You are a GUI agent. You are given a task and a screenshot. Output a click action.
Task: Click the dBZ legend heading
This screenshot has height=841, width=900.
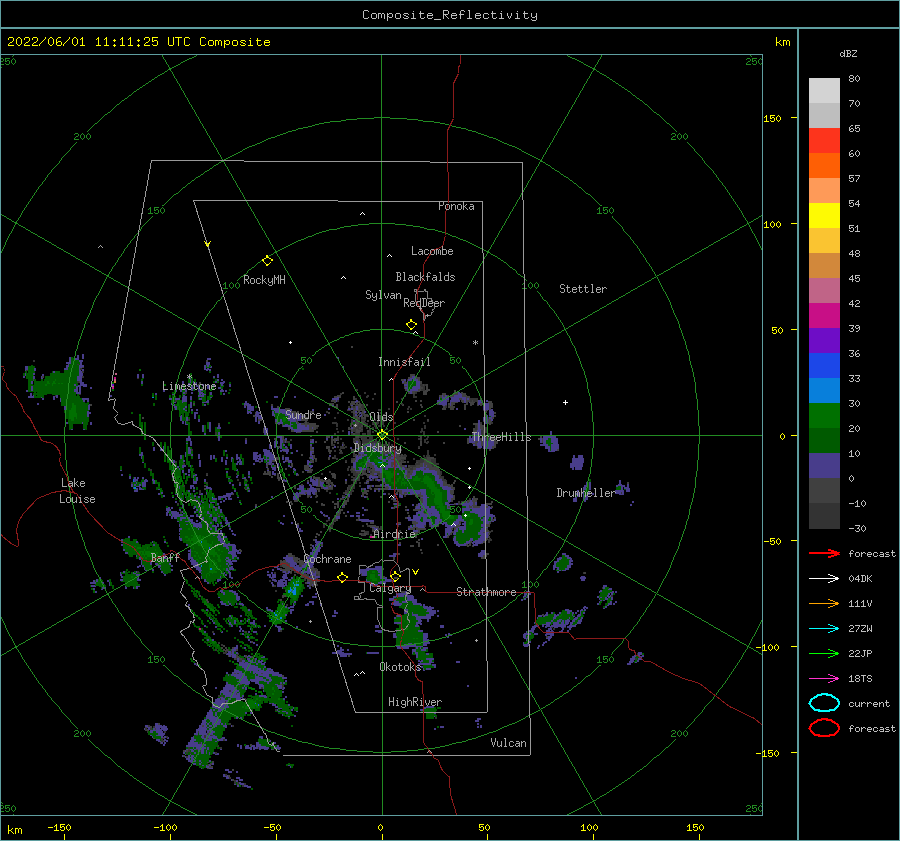pos(848,54)
